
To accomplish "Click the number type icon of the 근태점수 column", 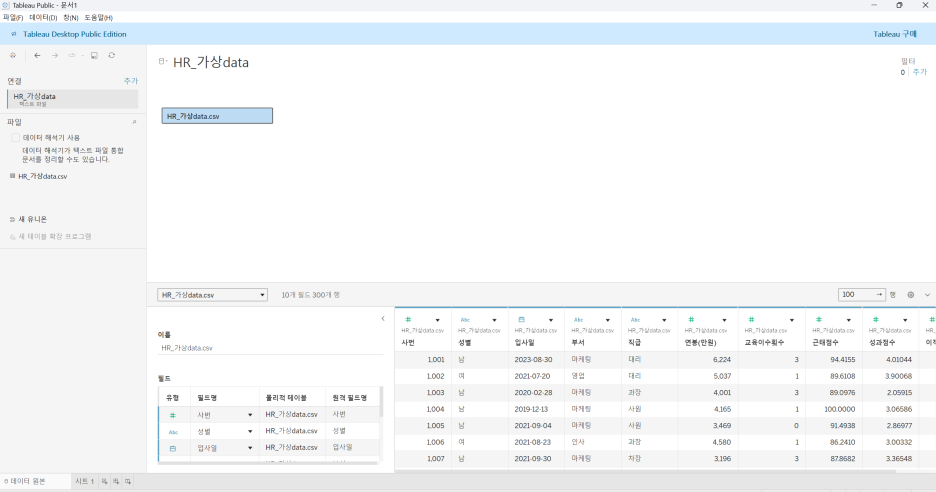I will pyautogui.click(x=819, y=319).
